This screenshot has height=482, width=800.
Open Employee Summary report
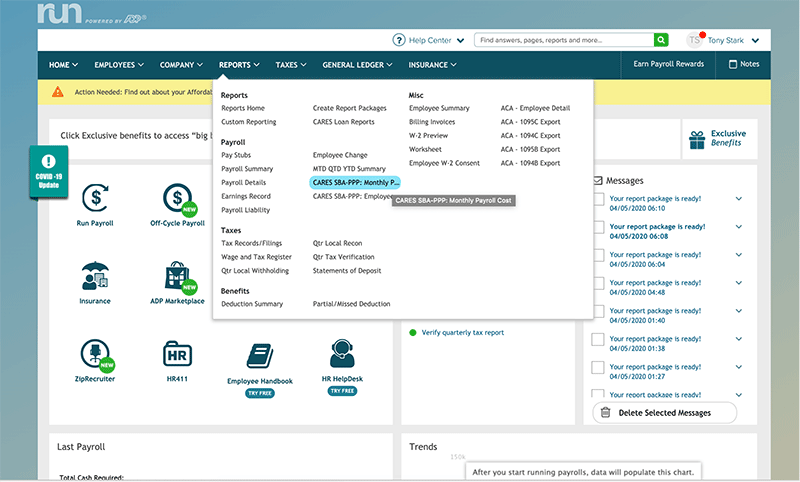coord(439,108)
